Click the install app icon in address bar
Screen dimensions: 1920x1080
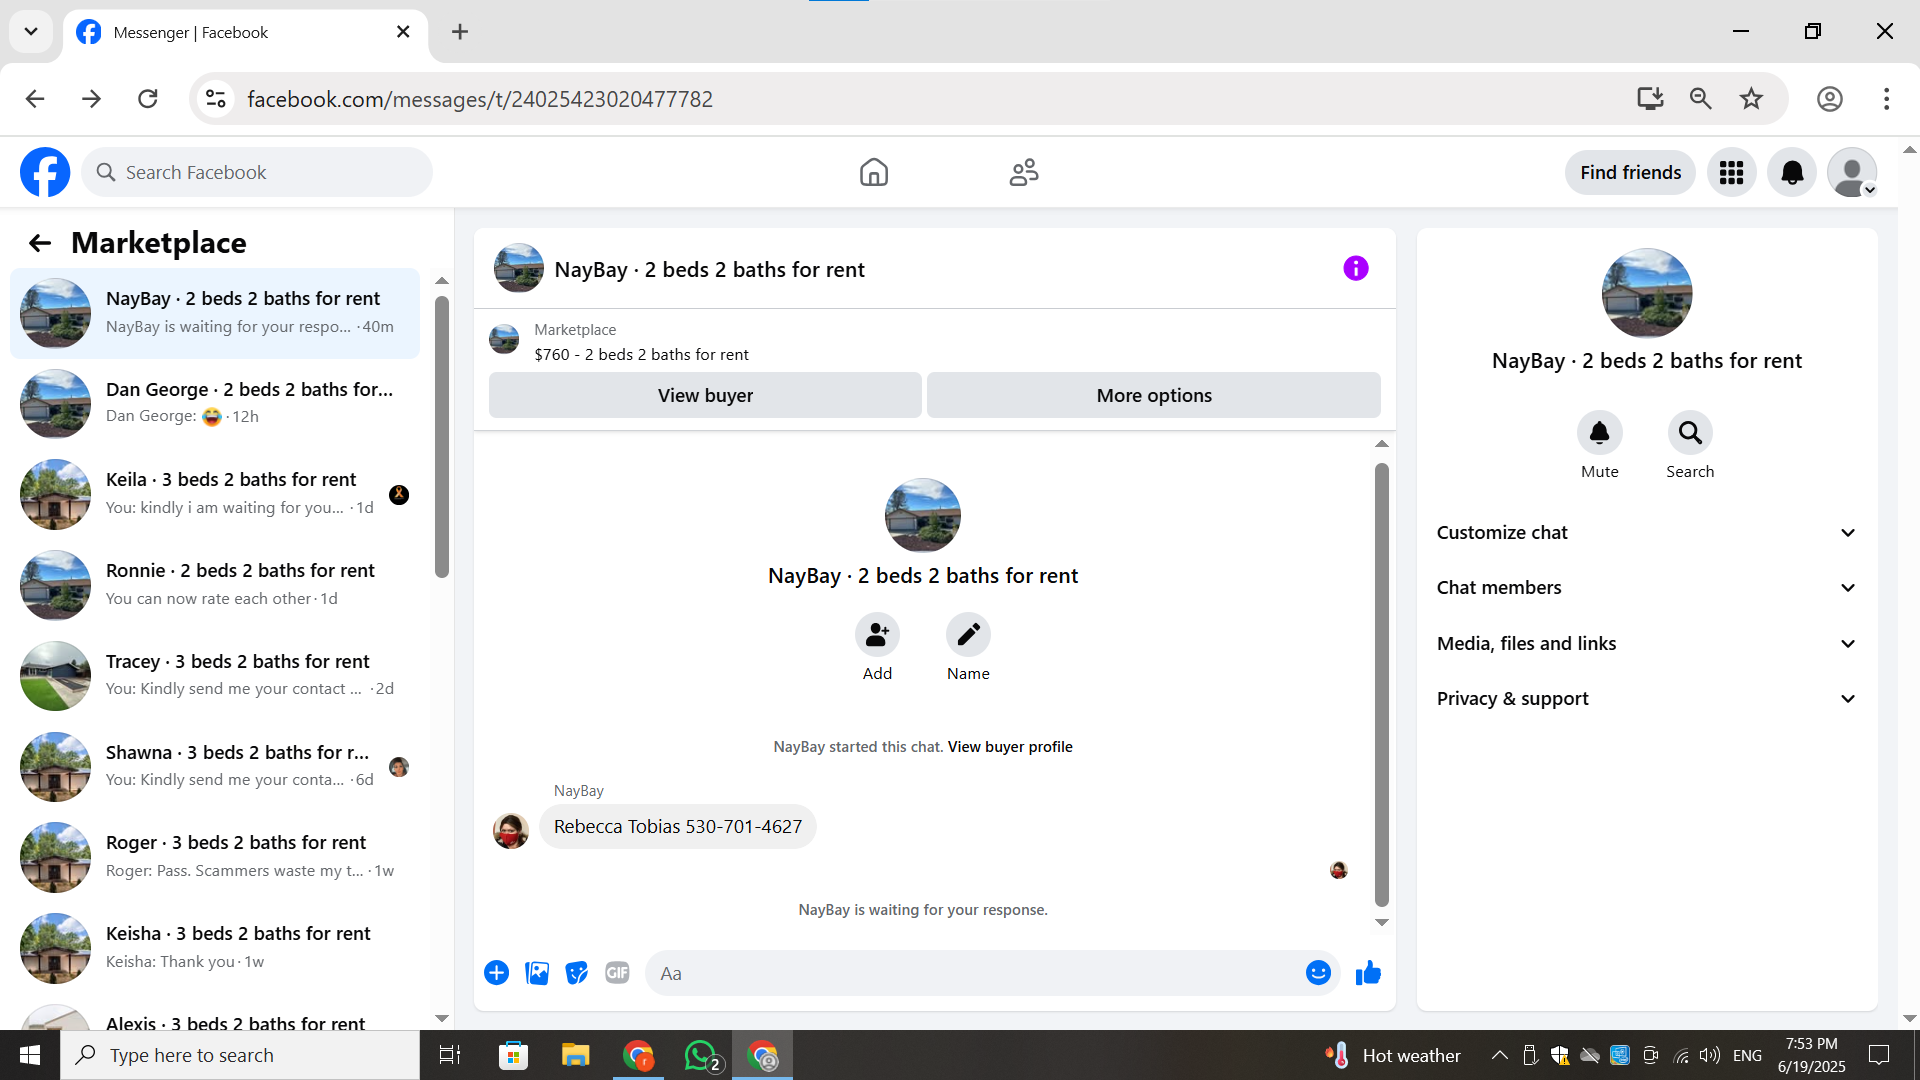1650,99
